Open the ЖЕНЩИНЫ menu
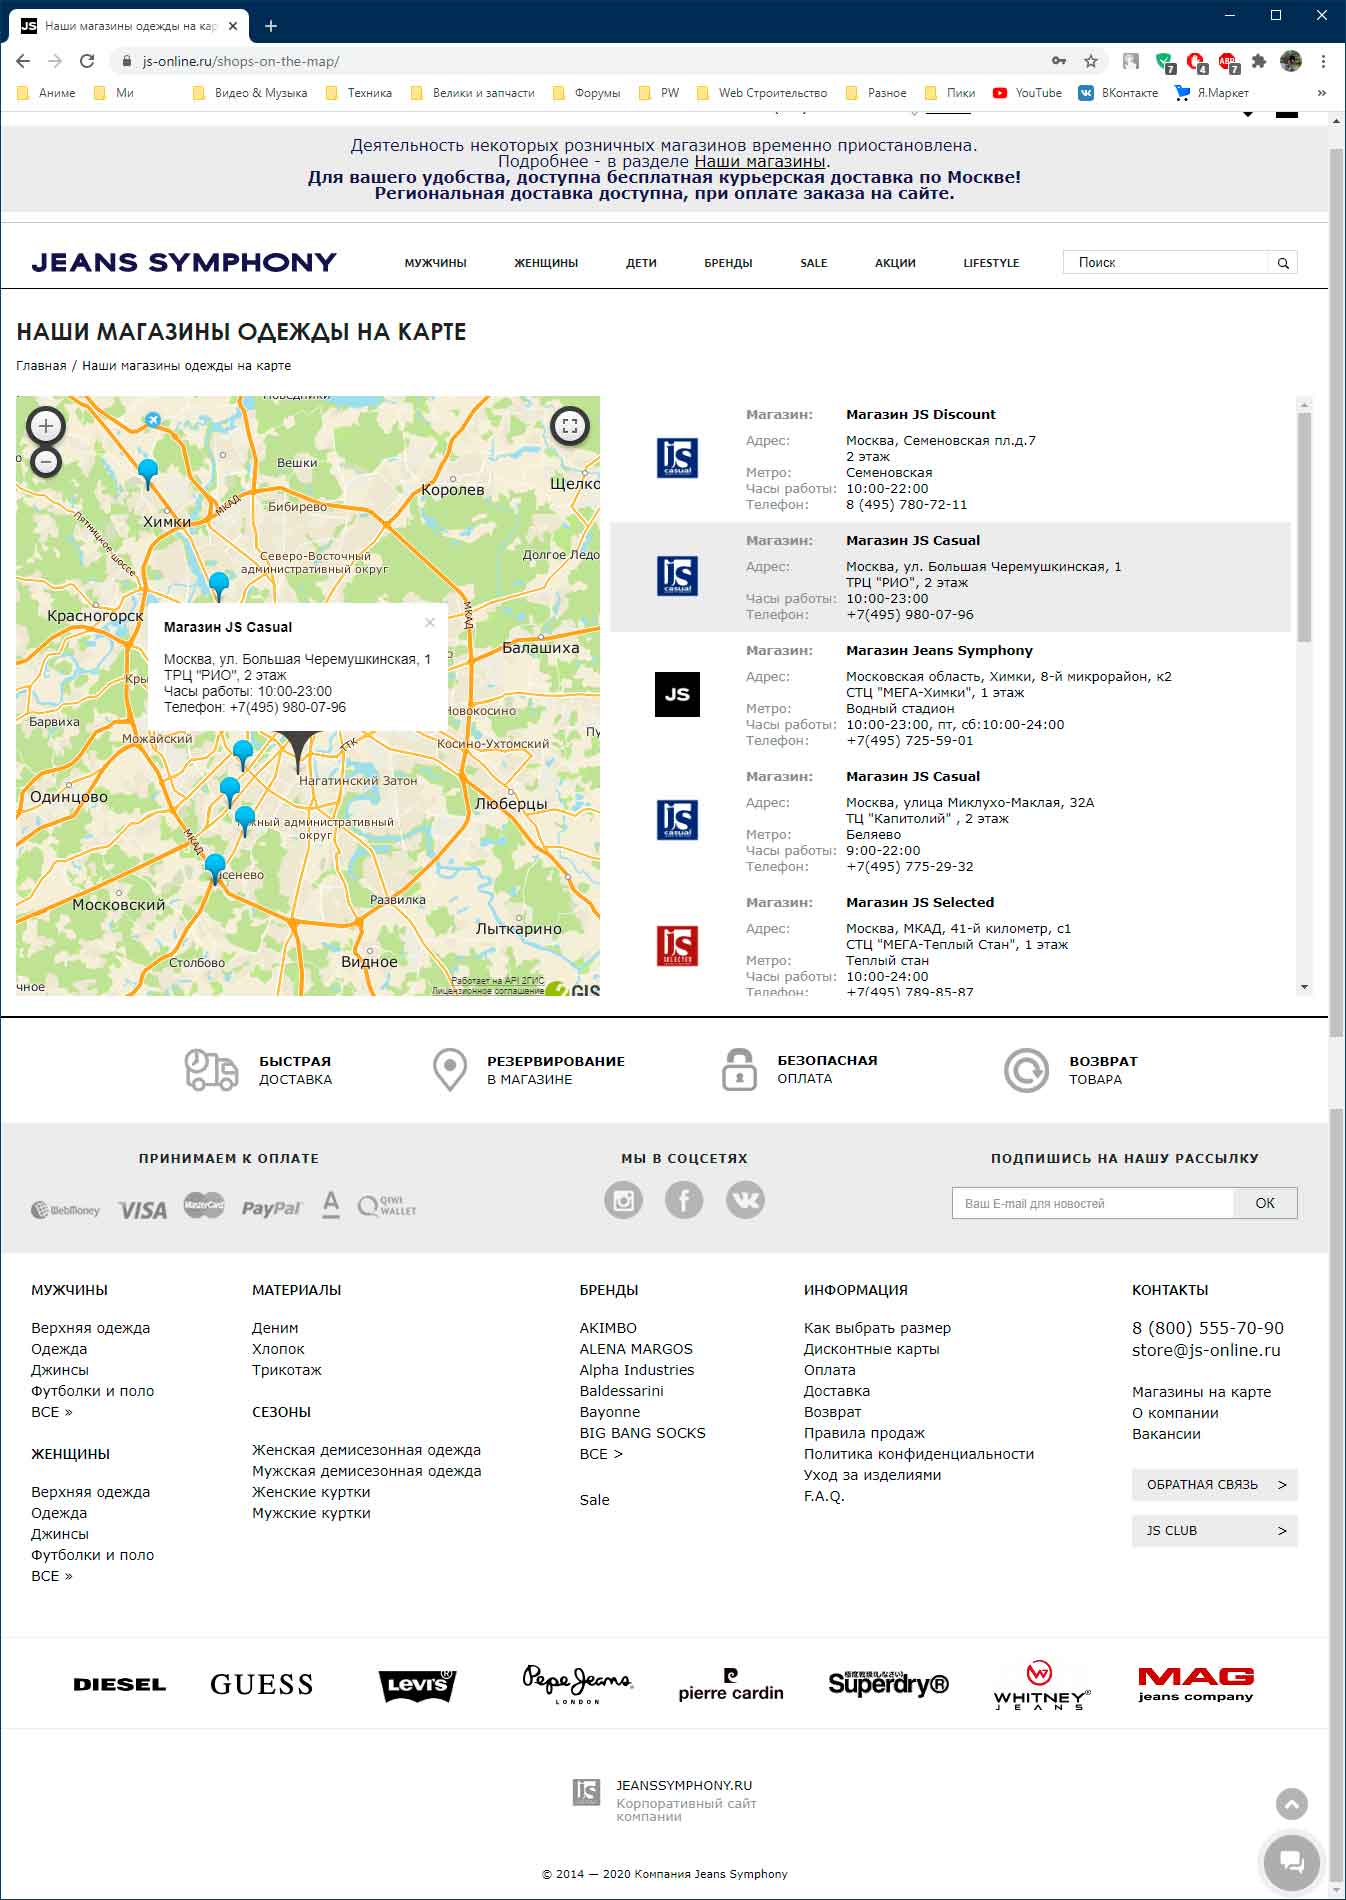This screenshot has width=1346, height=1900. pyautogui.click(x=546, y=263)
